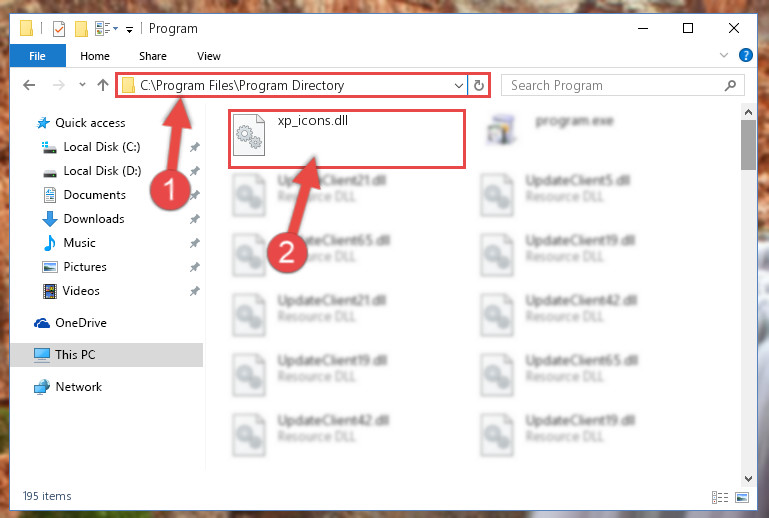Refresh the current folder view
The width and height of the screenshot is (769, 518).
pyautogui.click(x=479, y=85)
